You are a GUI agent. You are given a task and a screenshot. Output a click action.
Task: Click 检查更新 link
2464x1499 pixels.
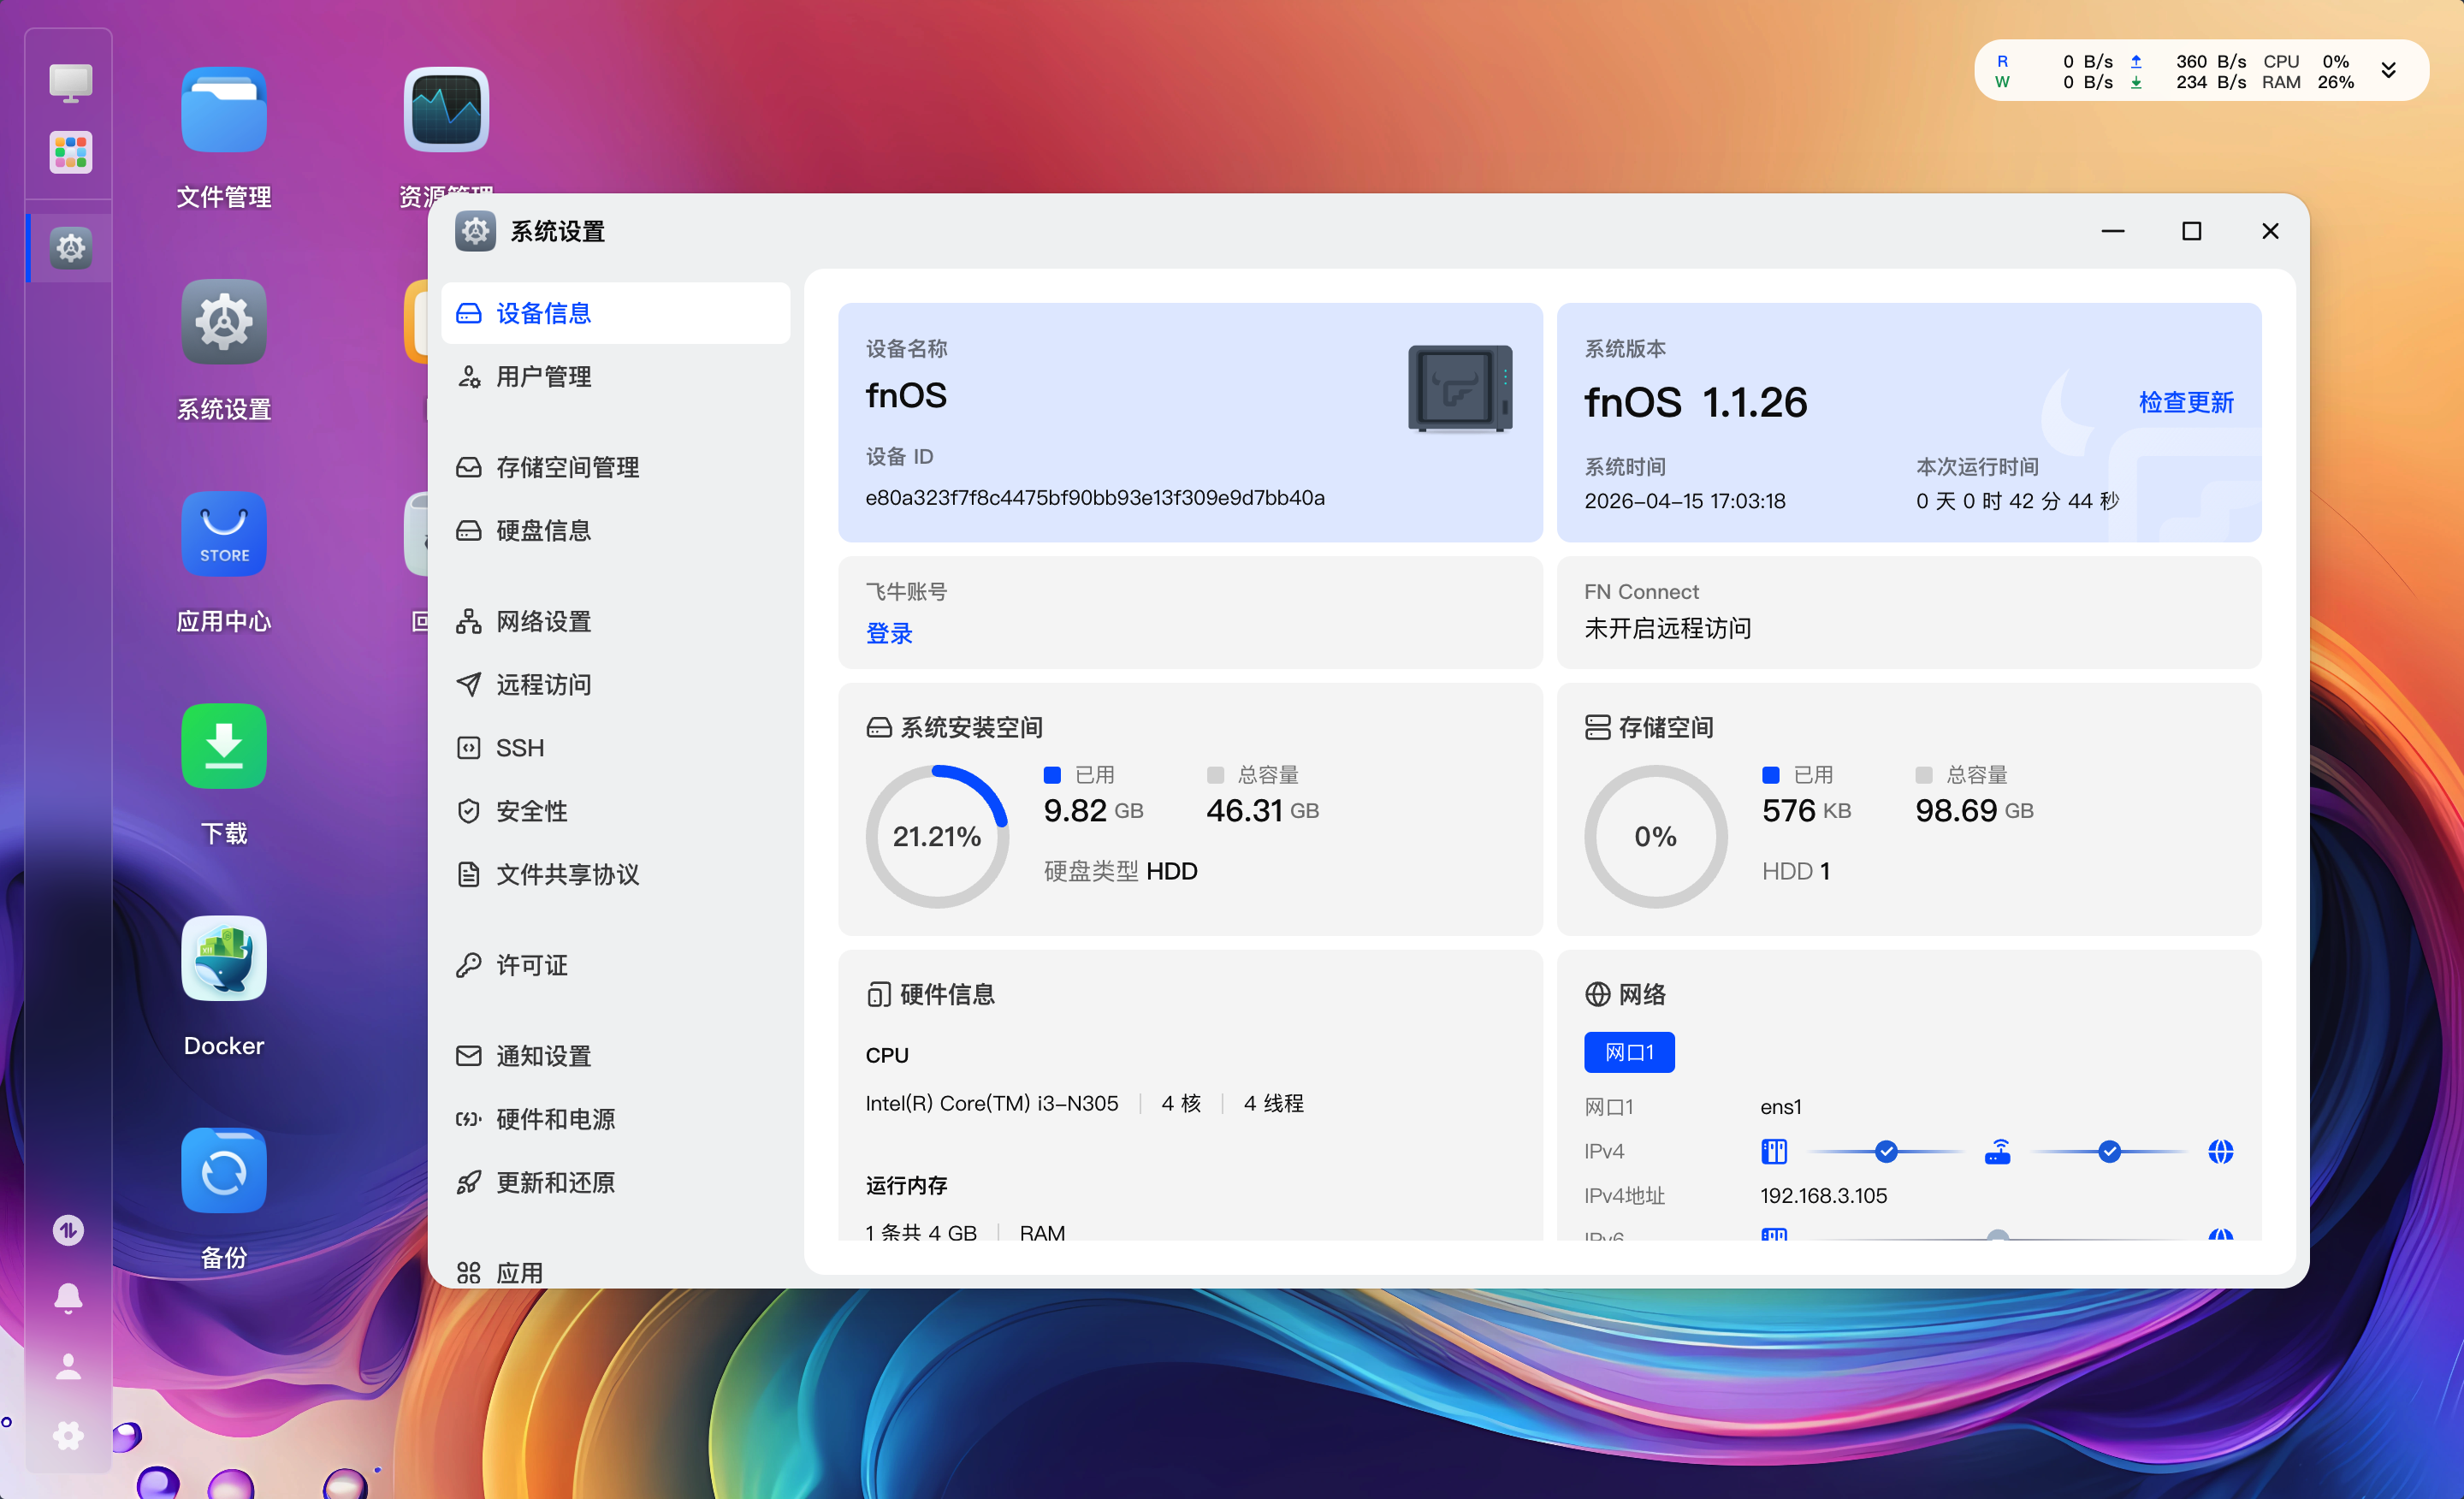[x=2185, y=402]
